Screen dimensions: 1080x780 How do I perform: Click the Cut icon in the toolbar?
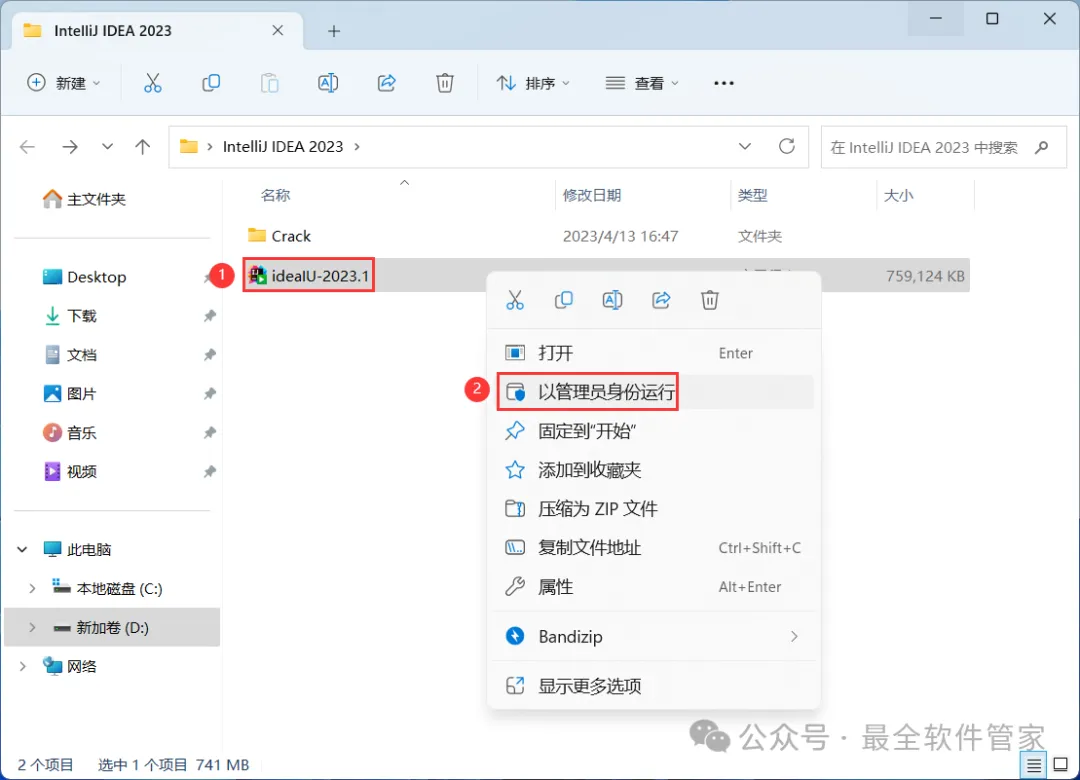tap(152, 83)
